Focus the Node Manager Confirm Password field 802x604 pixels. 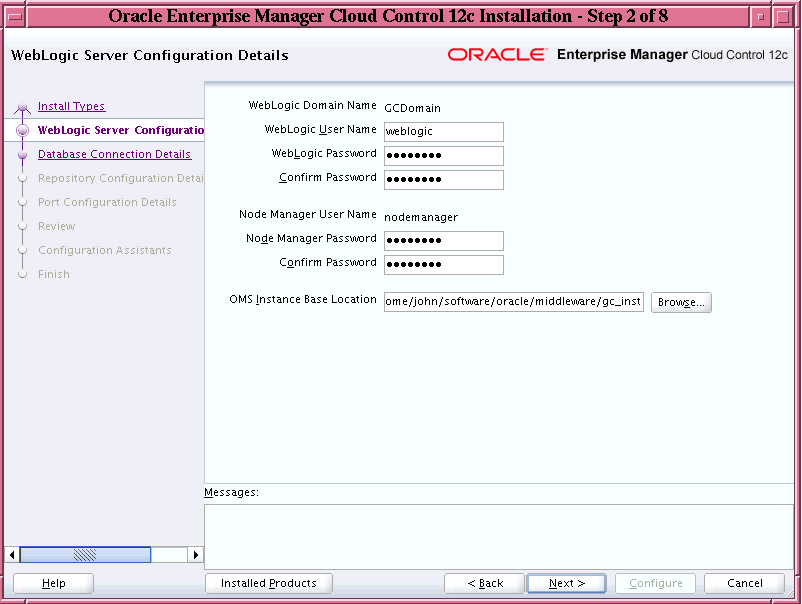coord(443,264)
